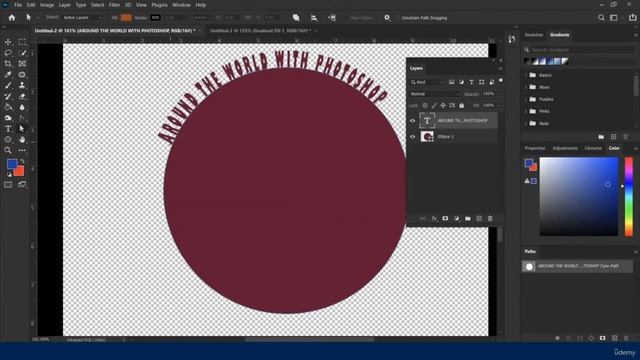Toggle the type layer filter in Layers
640x360 pixels.
(471, 82)
